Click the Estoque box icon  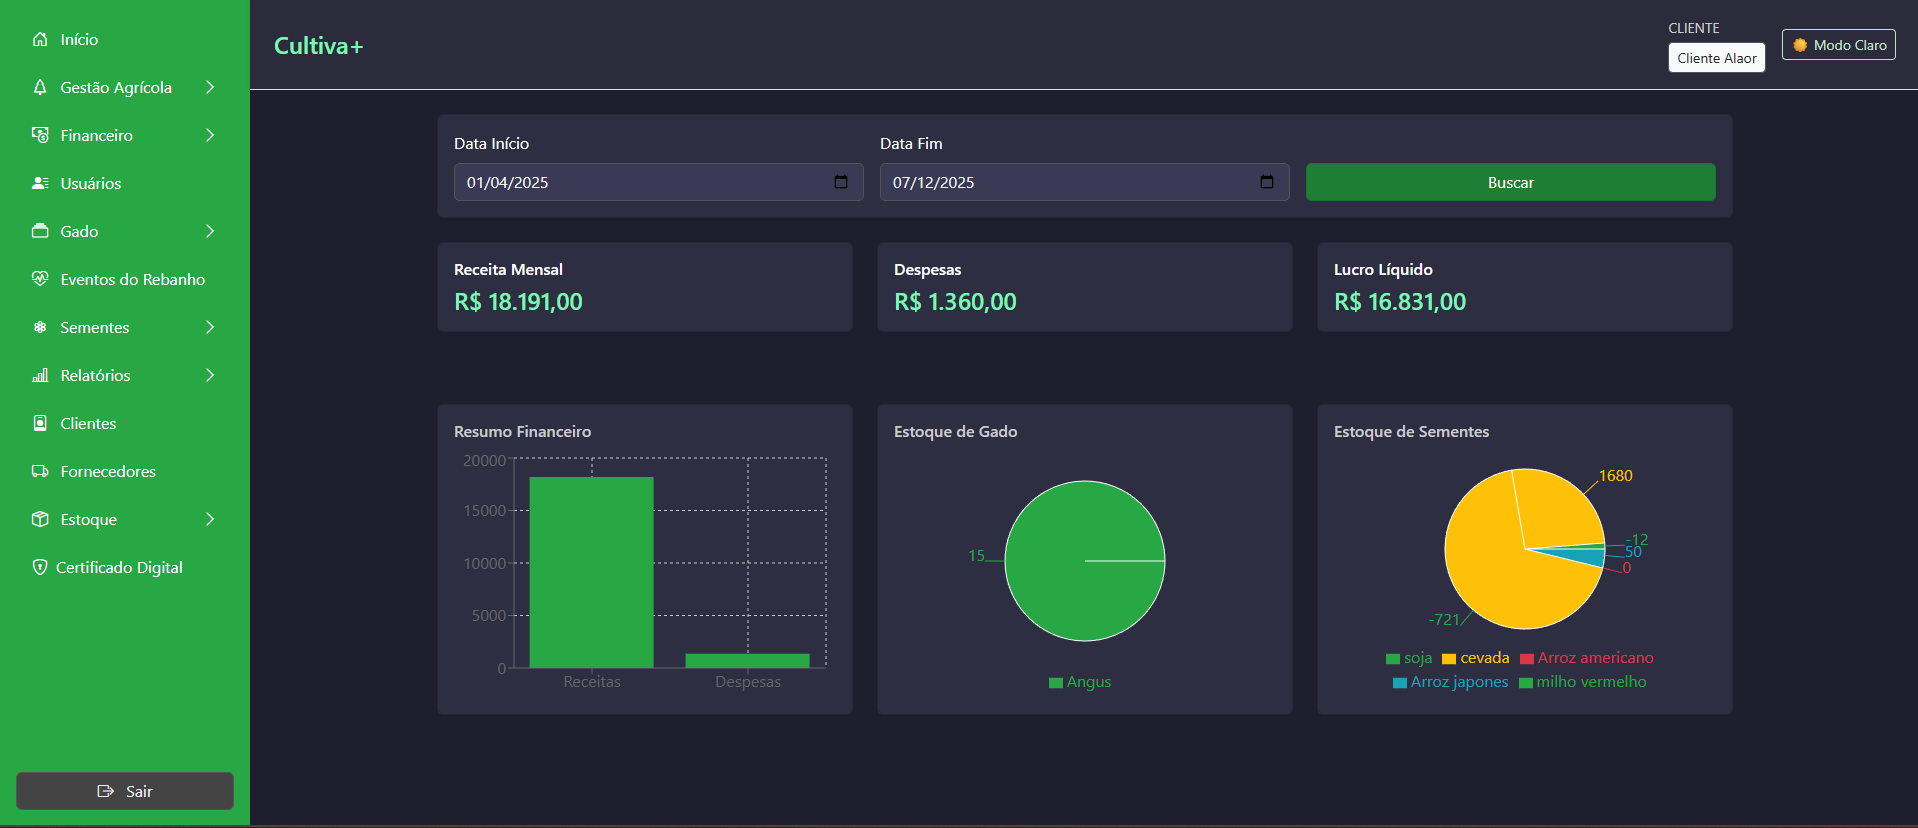coord(40,519)
